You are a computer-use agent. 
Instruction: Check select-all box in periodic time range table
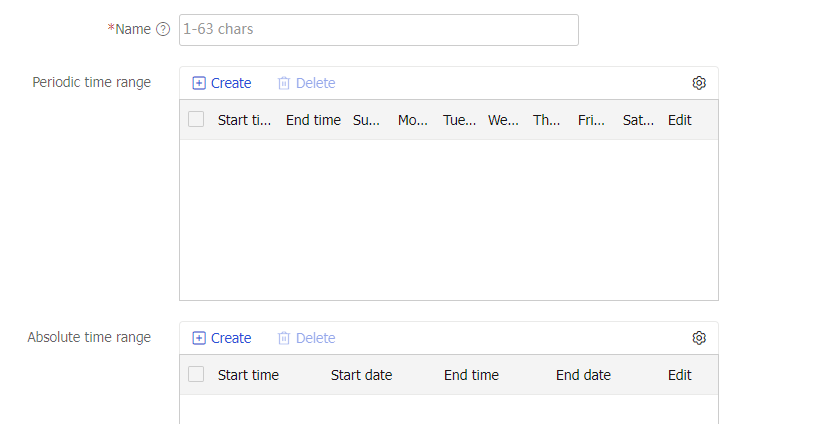[x=196, y=119]
